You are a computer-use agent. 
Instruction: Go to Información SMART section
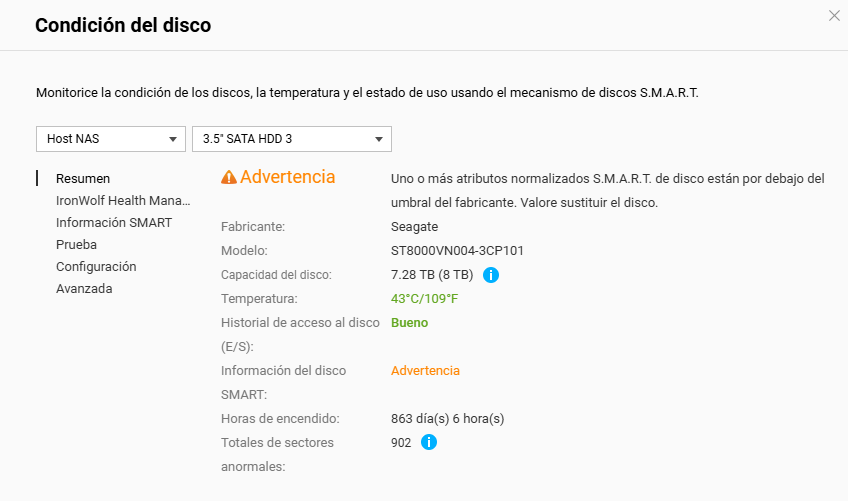(114, 222)
